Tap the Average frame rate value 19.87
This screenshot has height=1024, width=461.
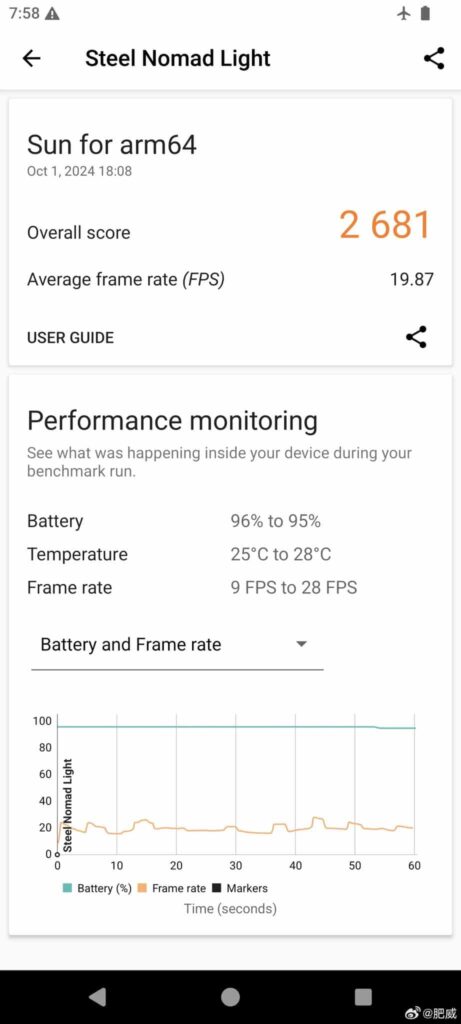411,280
